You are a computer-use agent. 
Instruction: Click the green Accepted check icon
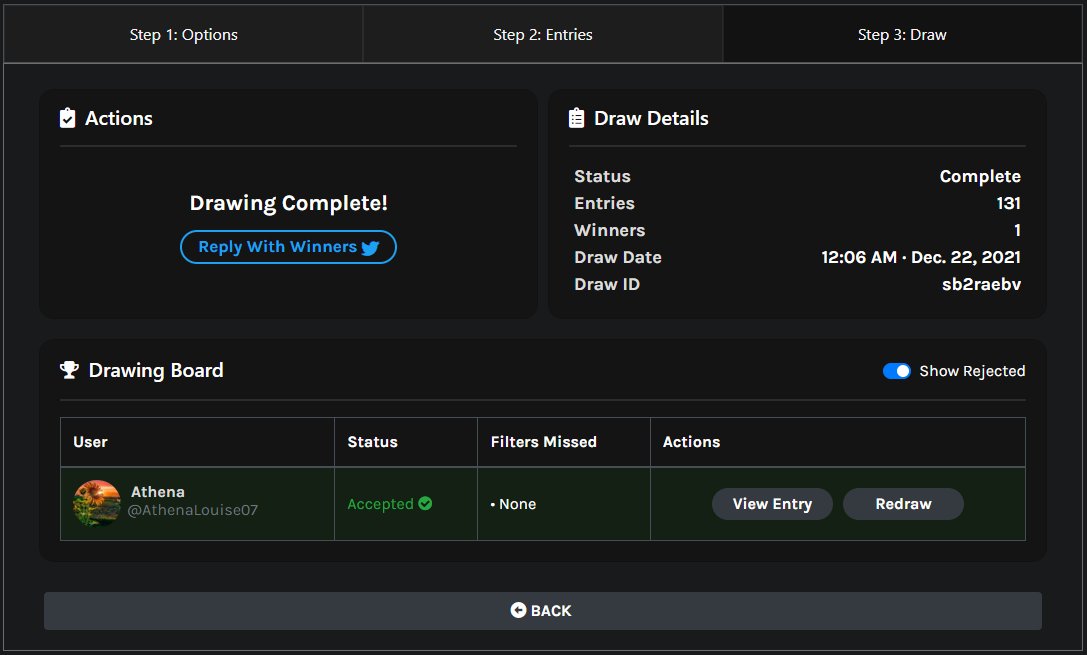[x=425, y=503]
